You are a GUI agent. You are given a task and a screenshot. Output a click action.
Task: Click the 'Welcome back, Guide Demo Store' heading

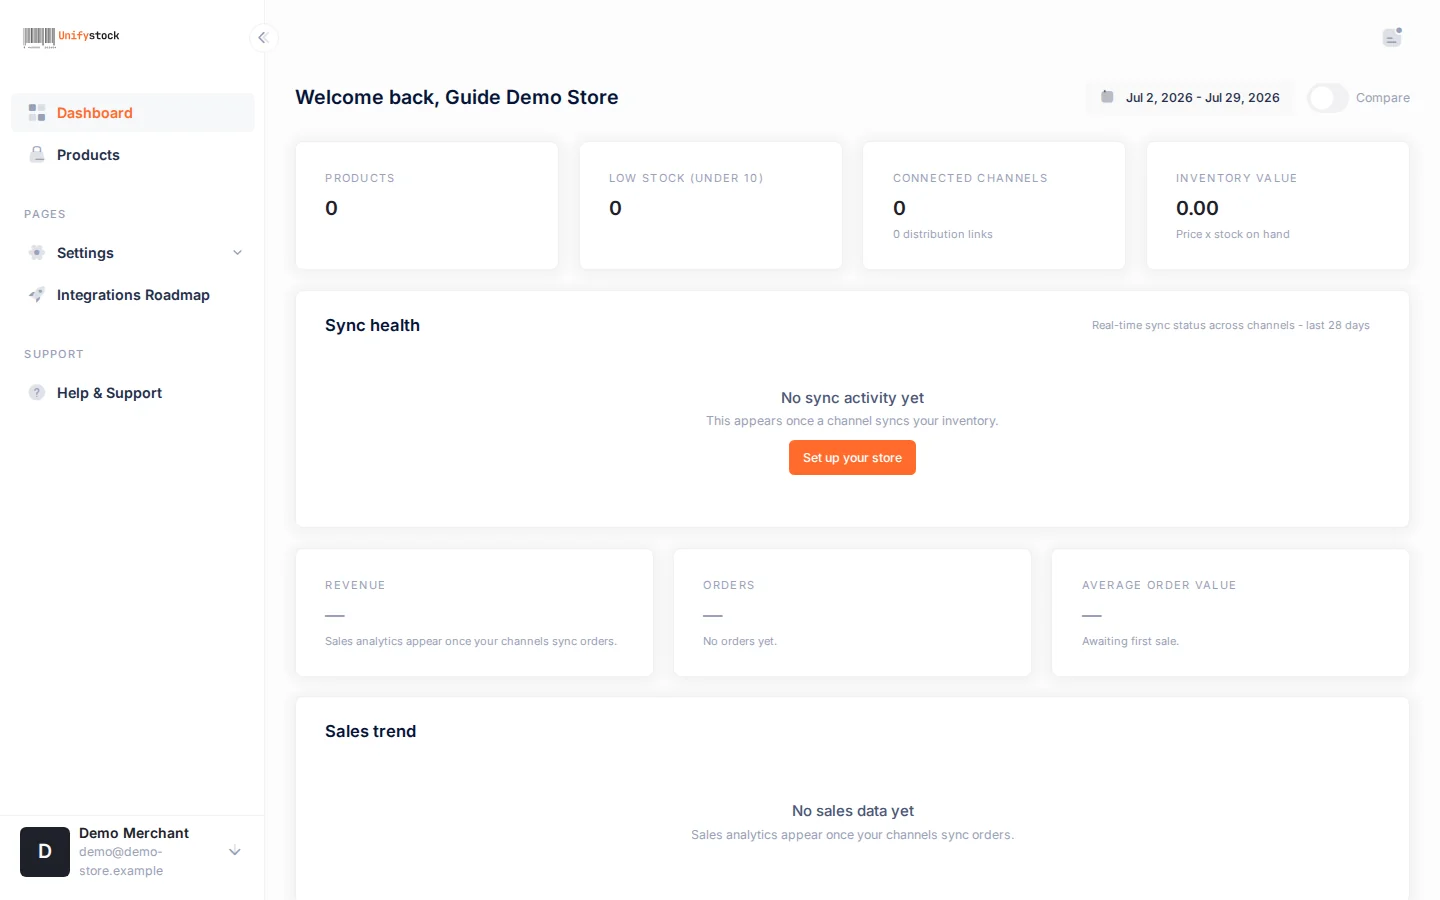457,97
